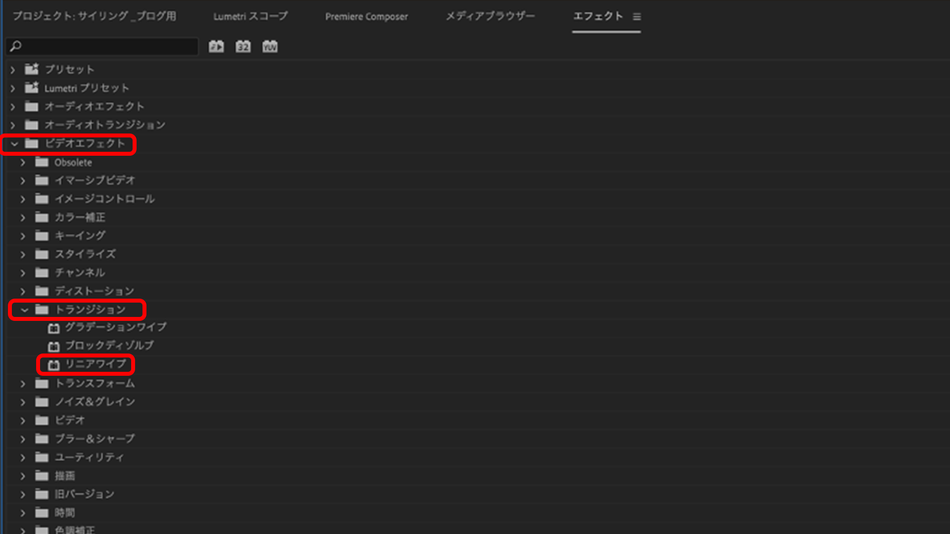This screenshot has height=534, width=950.
Task: Expand the オーディオトランジション folder
Action: pyautogui.click(x=13, y=125)
